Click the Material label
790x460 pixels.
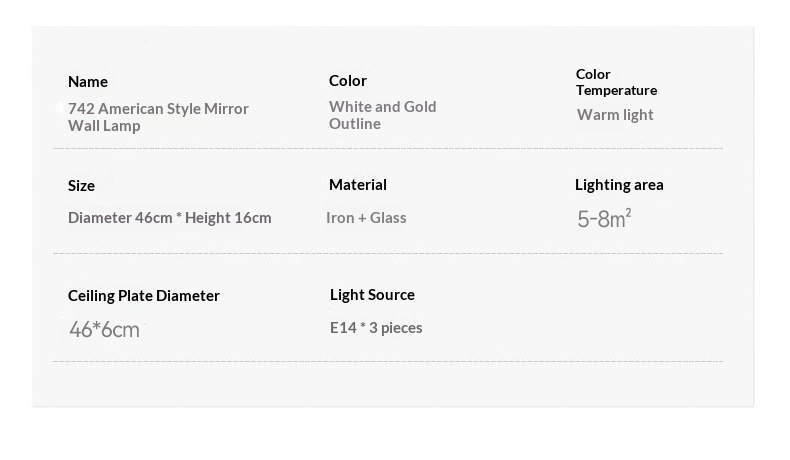coord(358,184)
